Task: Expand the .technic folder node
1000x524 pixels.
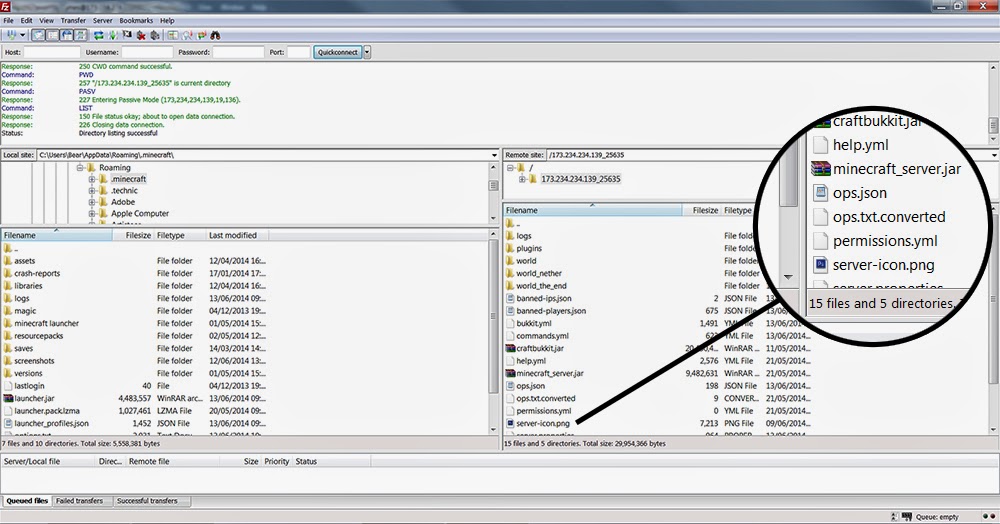Action: pyautogui.click(x=92, y=191)
